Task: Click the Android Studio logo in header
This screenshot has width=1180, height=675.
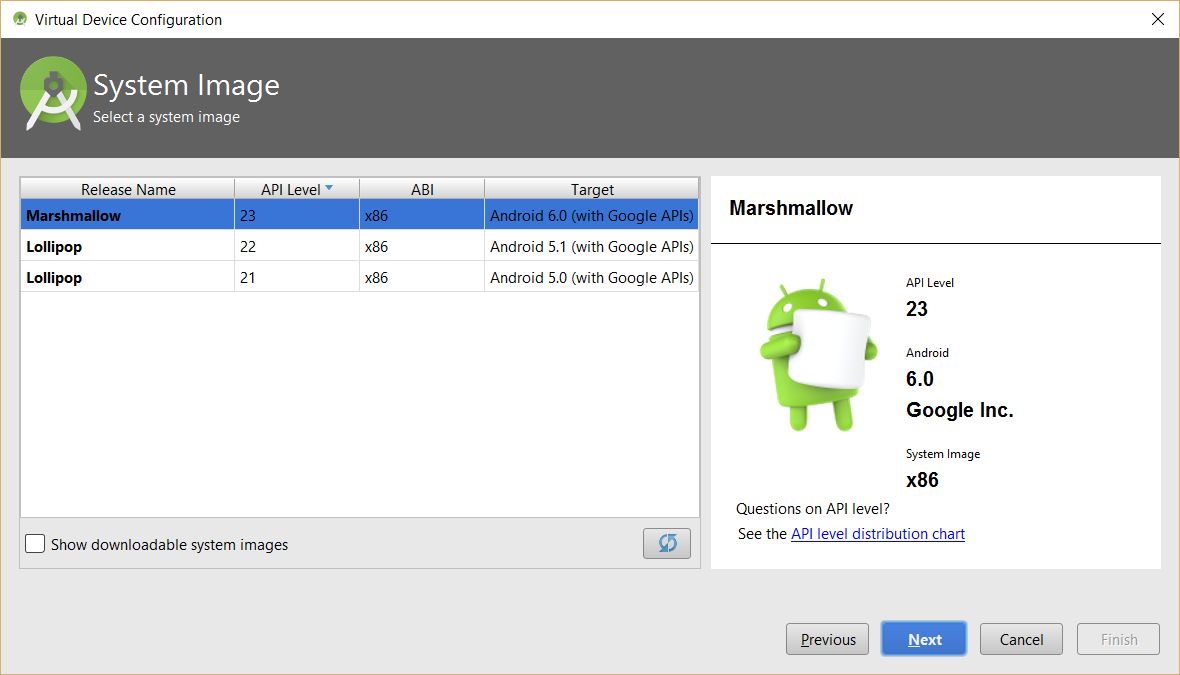Action: 53,93
